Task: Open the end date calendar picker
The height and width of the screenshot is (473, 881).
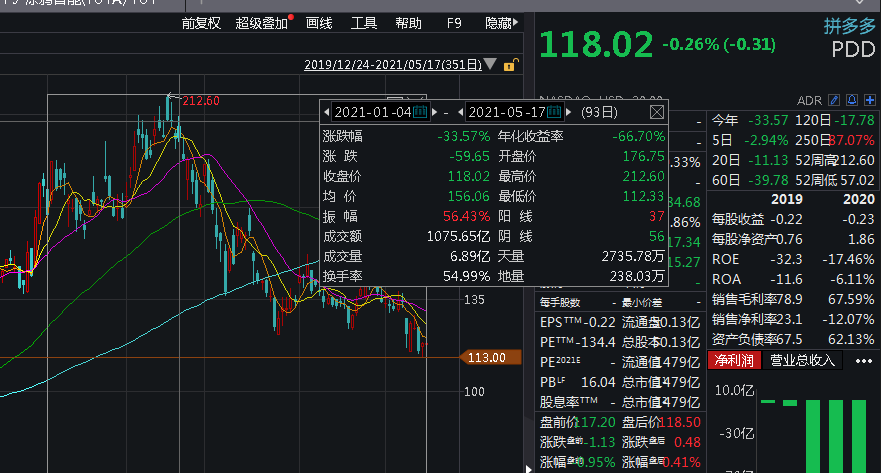Action: (554, 112)
